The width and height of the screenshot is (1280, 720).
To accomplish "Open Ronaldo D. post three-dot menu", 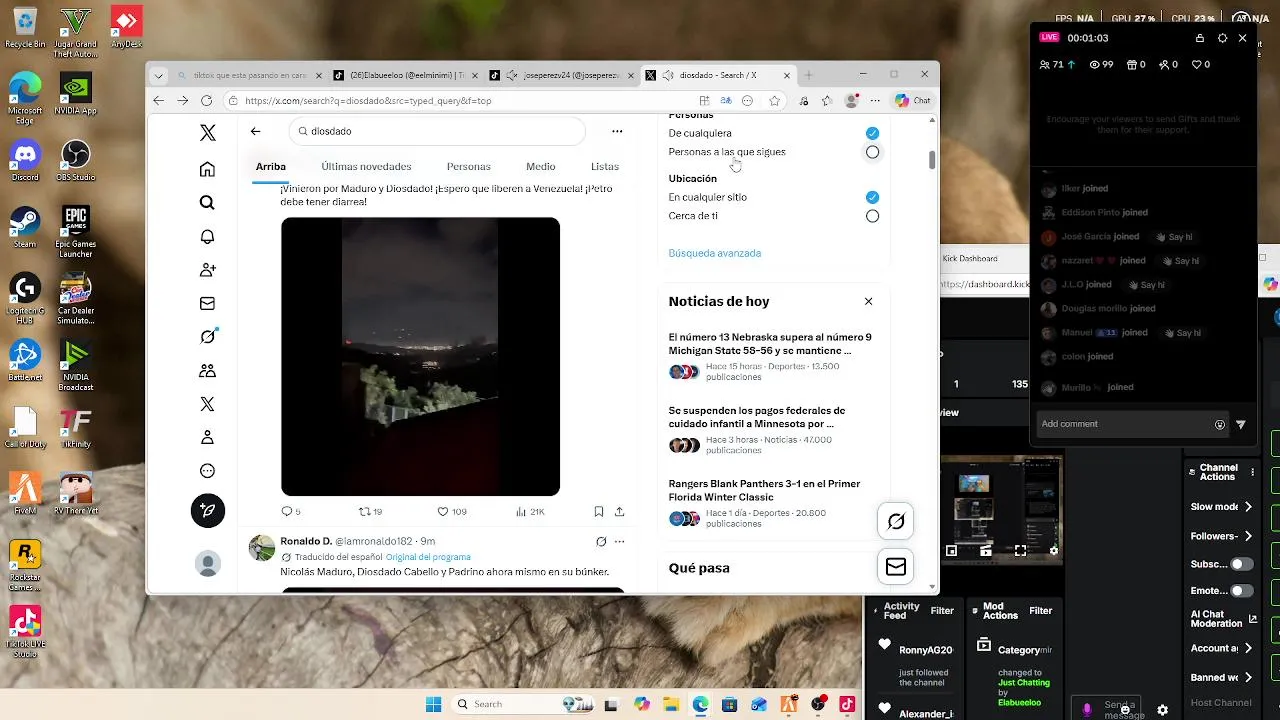I will pyautogui.click(x=619, y=541).
